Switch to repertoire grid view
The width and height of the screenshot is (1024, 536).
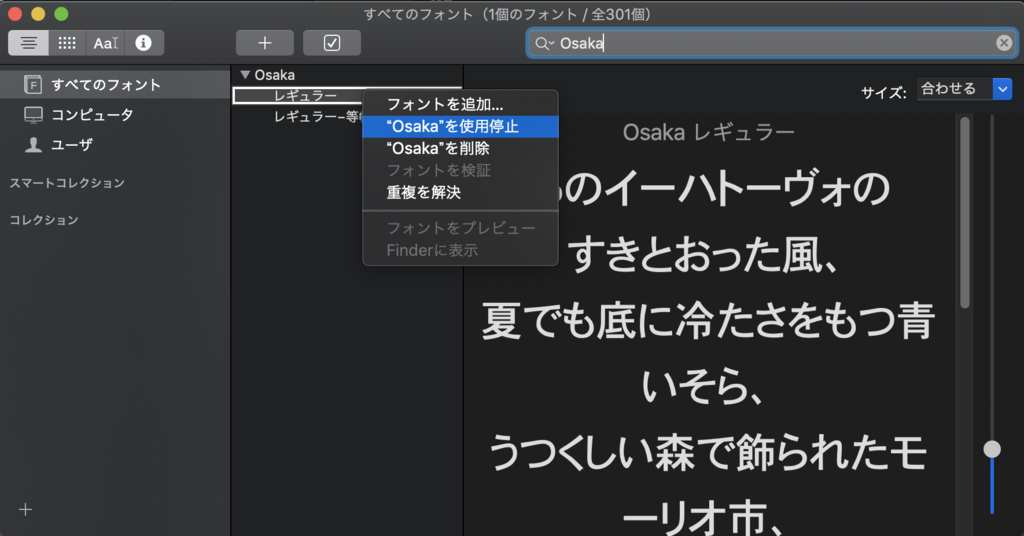point(67,43)
